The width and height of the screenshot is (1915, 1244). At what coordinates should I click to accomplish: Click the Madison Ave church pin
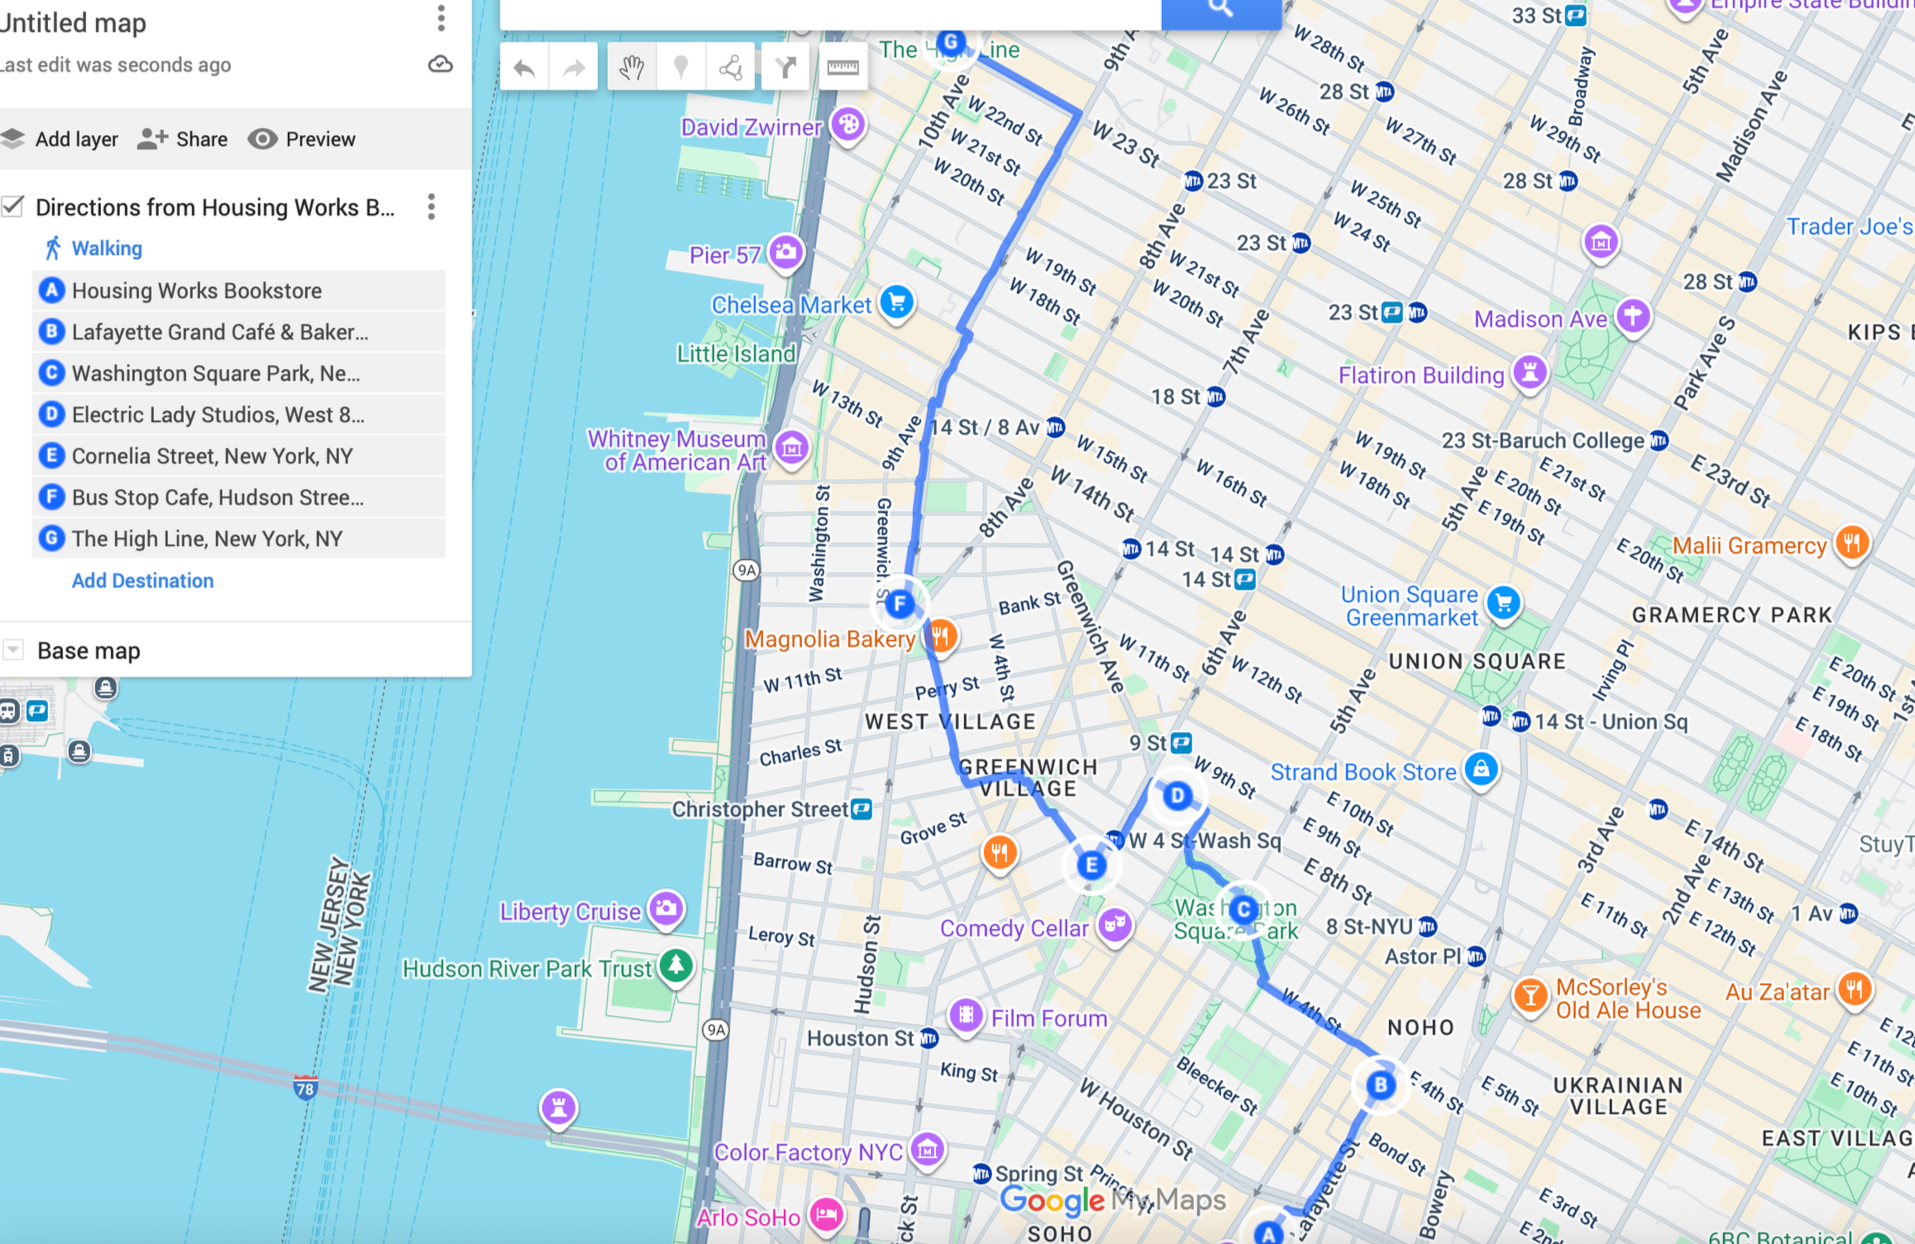(x=1633, y=316)
